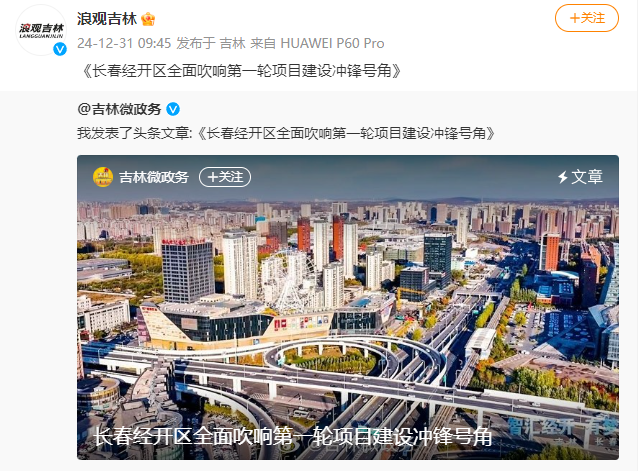The height and width of the screenshot is (471, 638).
Task: Open the top post title text 《长春经开区全面吹响…》
Action: pos(240,71)
